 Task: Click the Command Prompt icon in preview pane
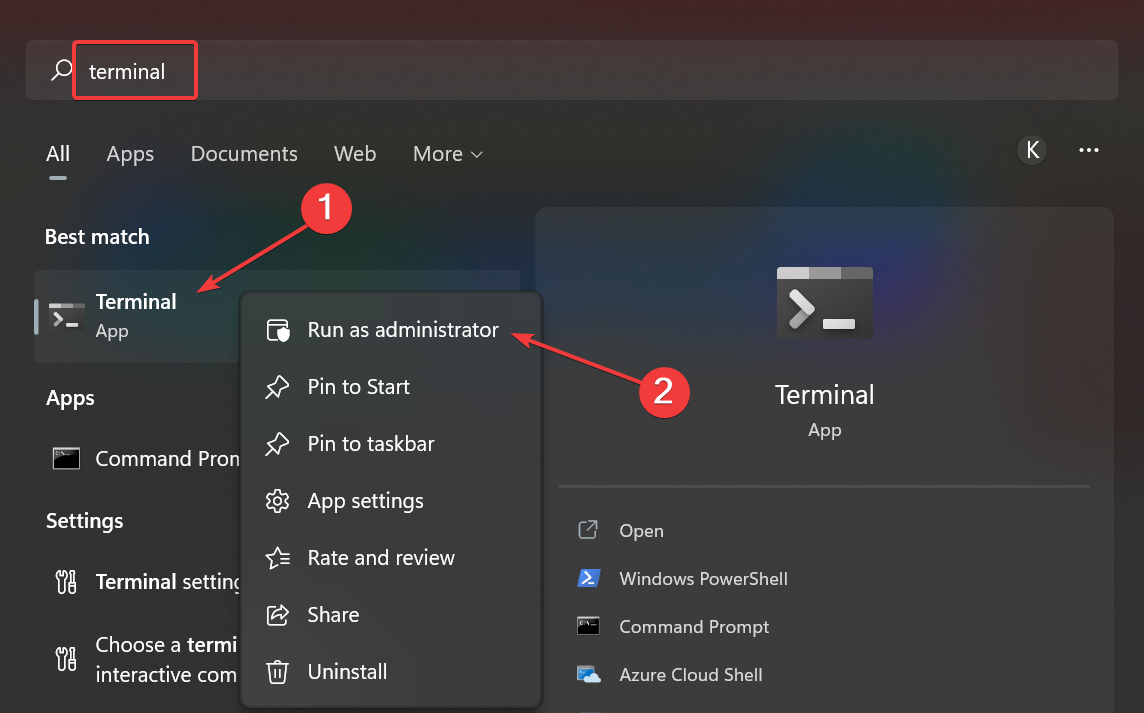click(588, 626)
